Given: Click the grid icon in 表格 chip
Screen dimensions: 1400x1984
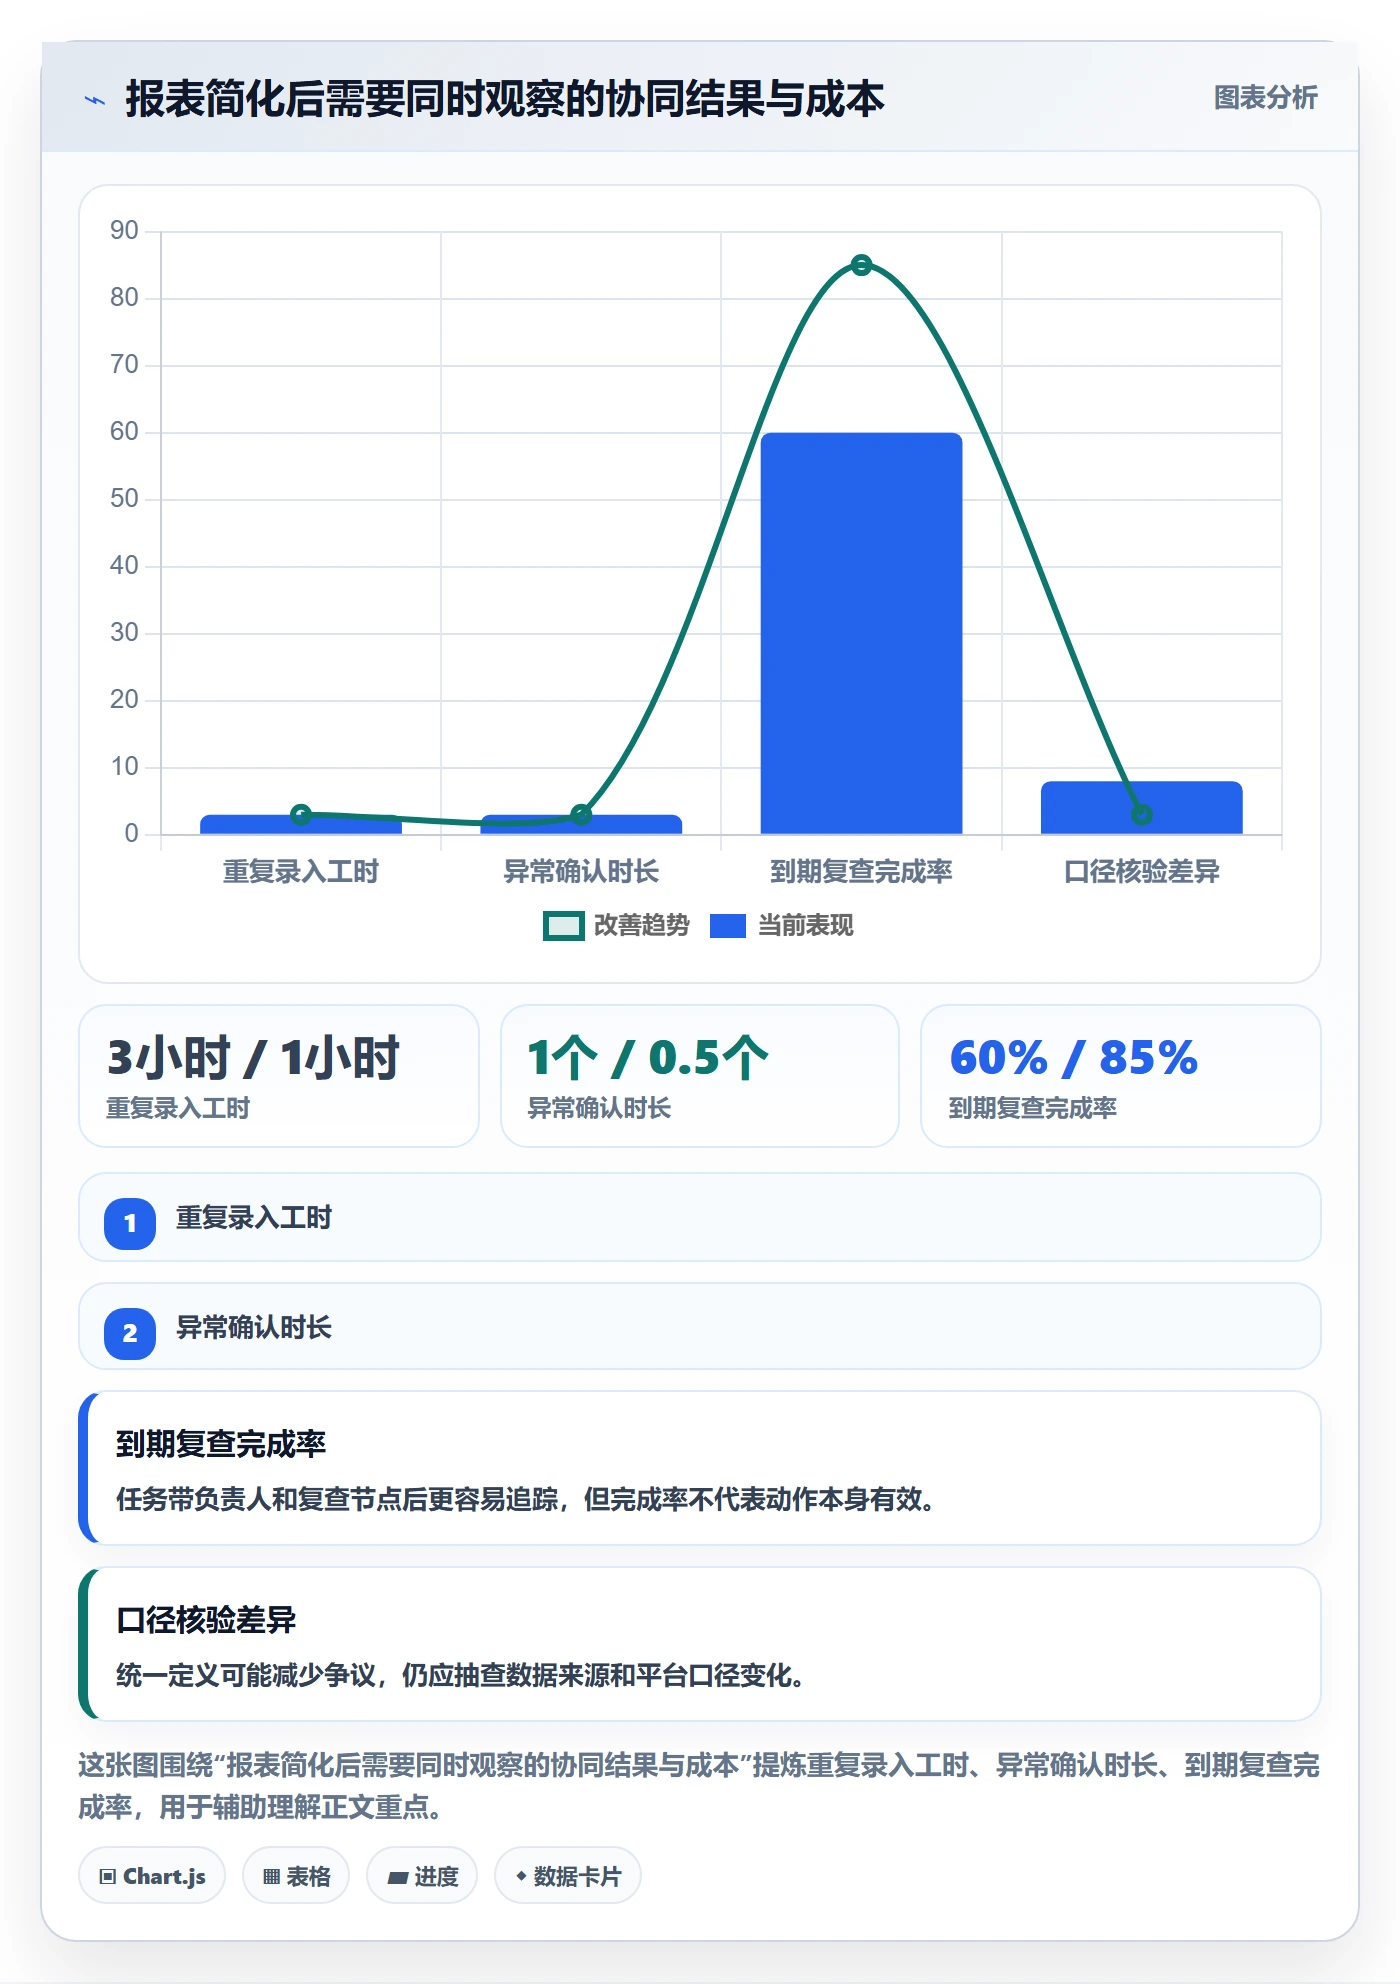Looking at the screenshot, I should coord(271,1877).
